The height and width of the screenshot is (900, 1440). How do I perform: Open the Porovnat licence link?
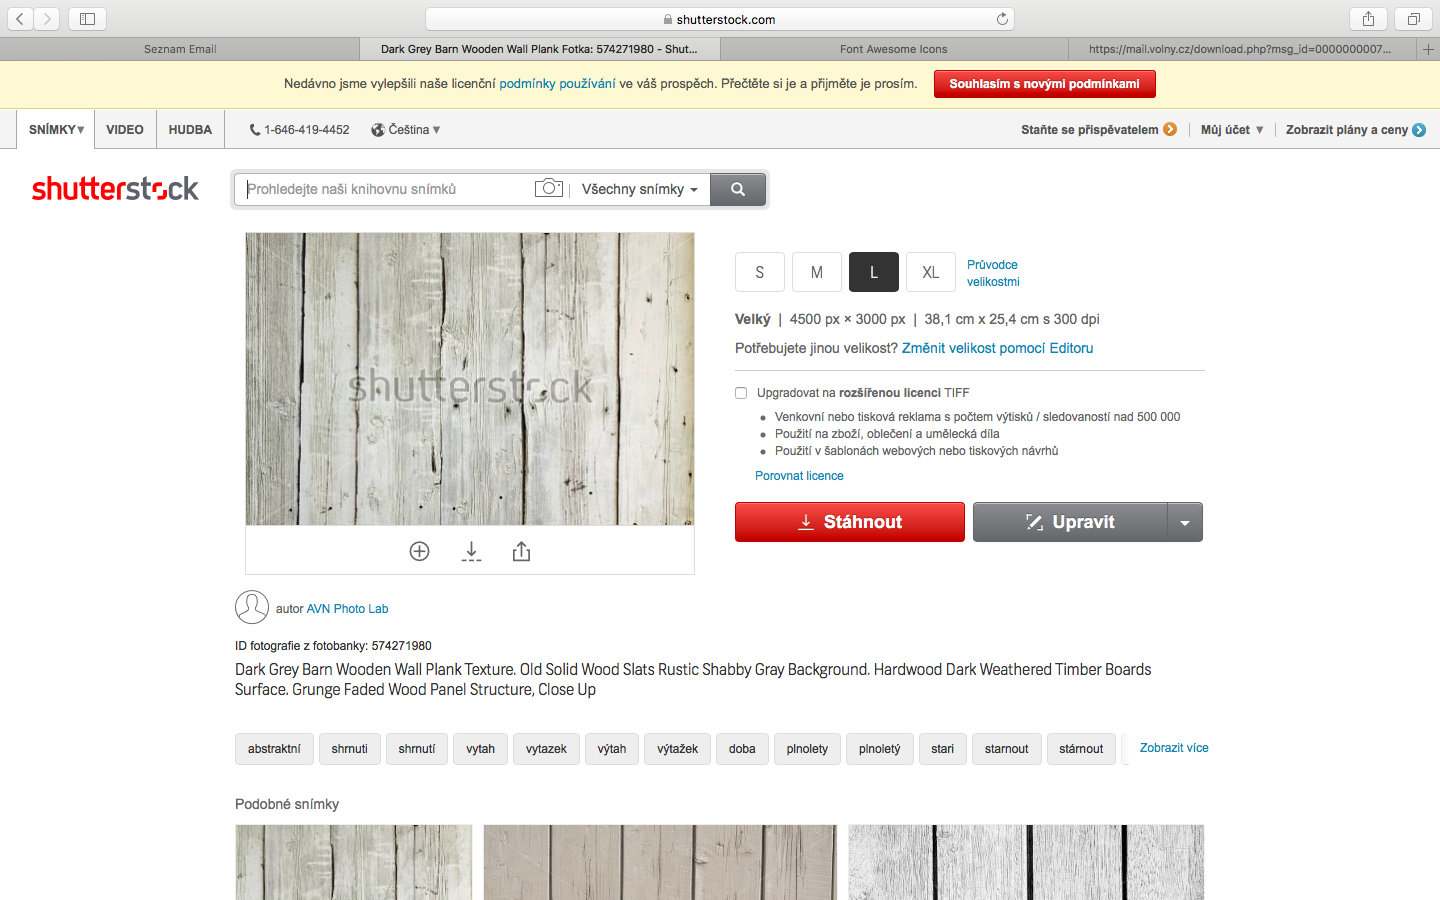pos(799,476)
